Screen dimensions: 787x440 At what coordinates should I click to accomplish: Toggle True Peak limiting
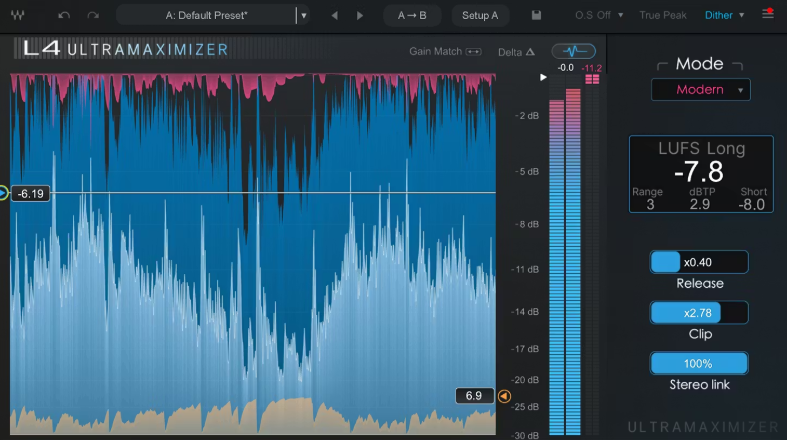pyautogui.click(x=663, y=15)
